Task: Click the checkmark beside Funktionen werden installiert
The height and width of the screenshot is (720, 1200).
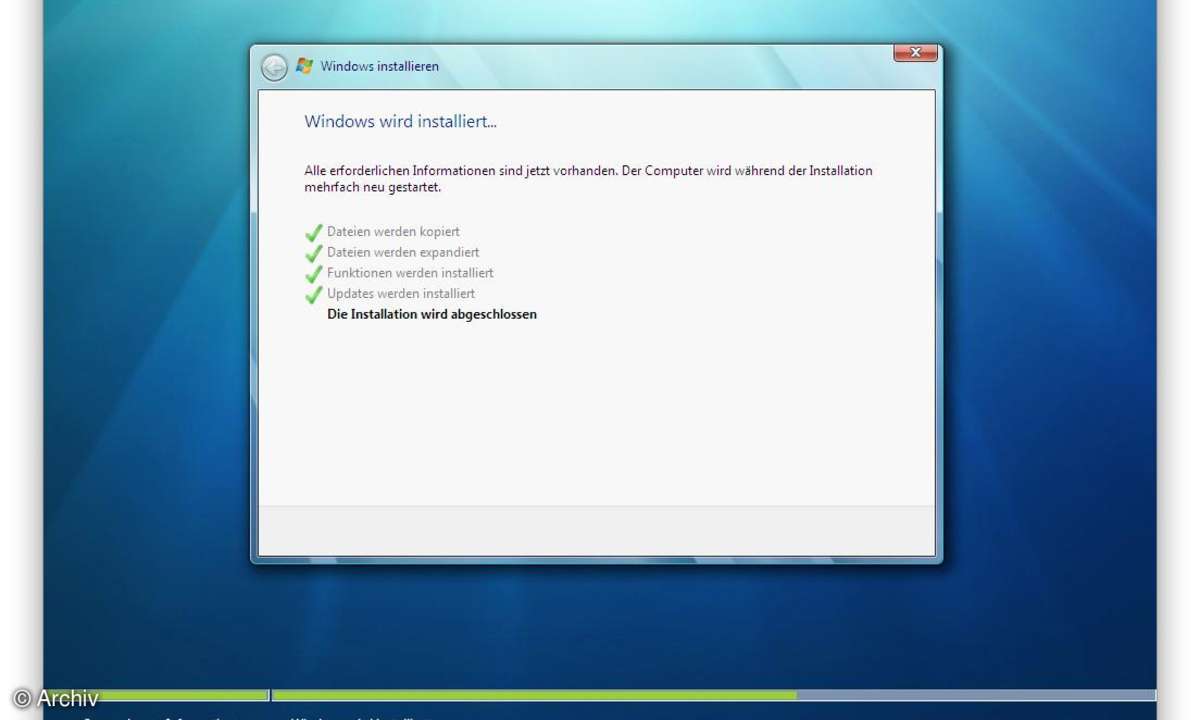Action: click(x=314, y=273)
